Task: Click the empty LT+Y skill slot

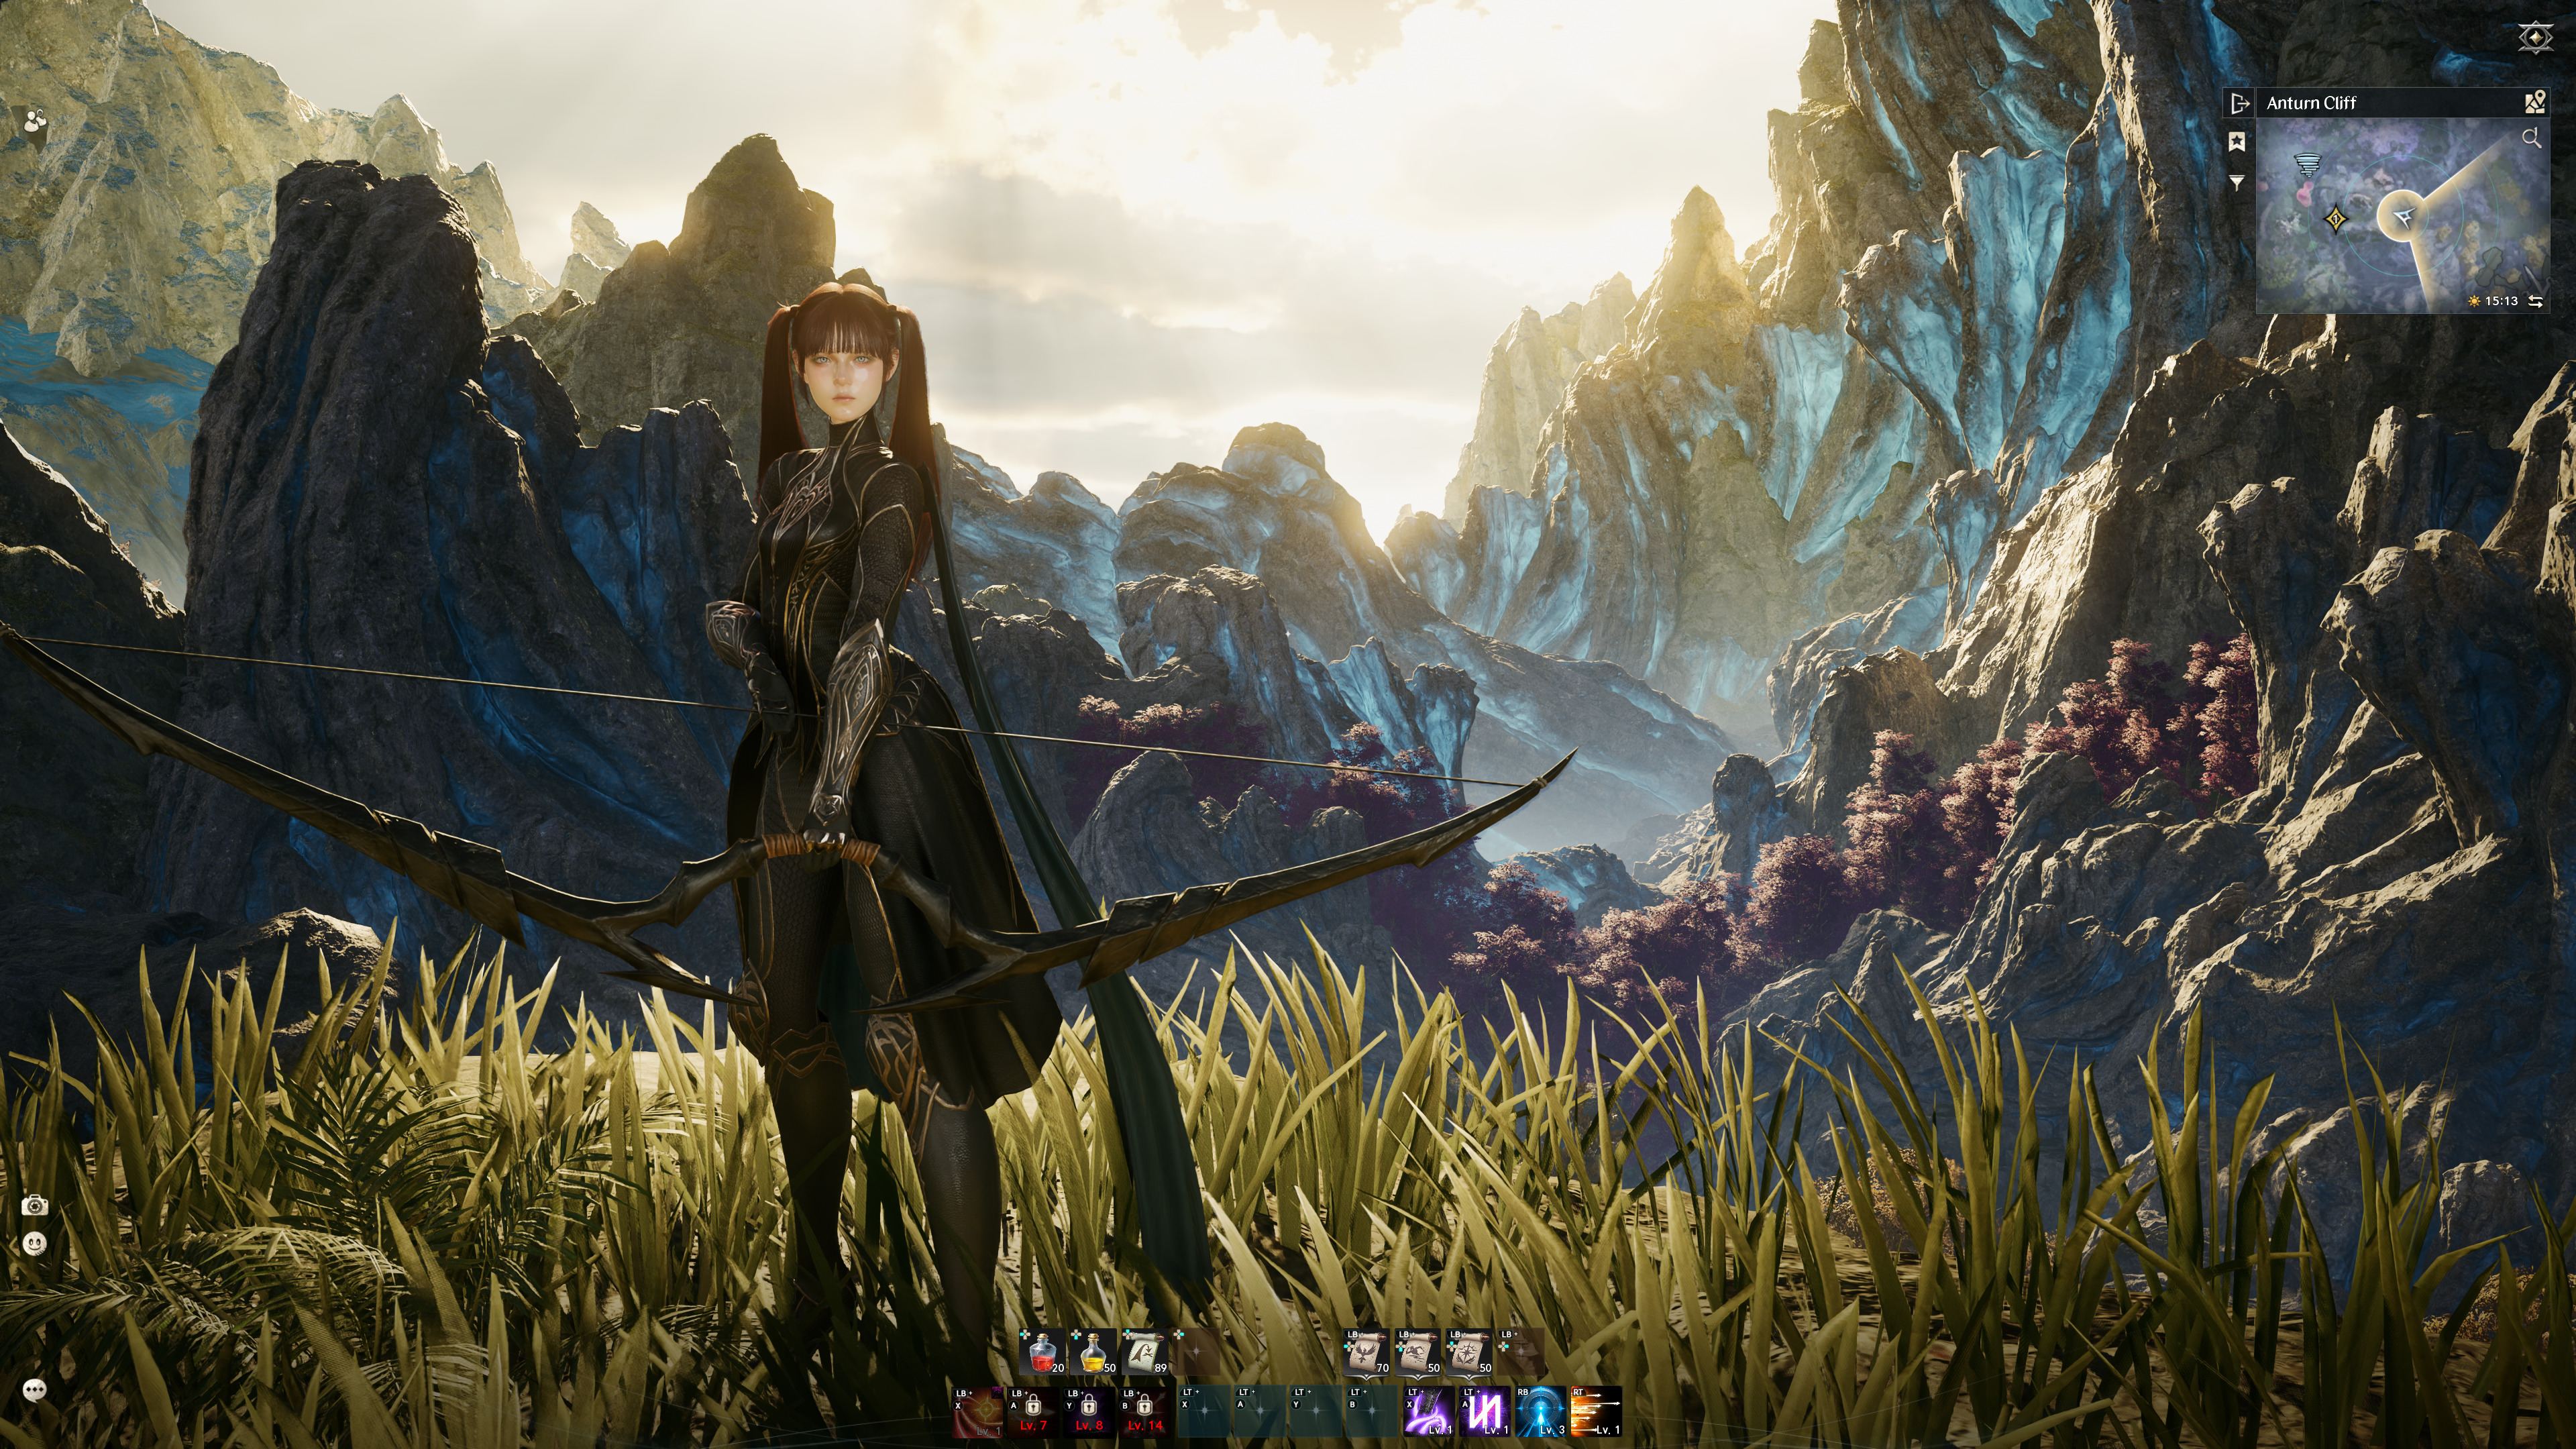Action: pyautogui.click(x=1316, y=1412)
